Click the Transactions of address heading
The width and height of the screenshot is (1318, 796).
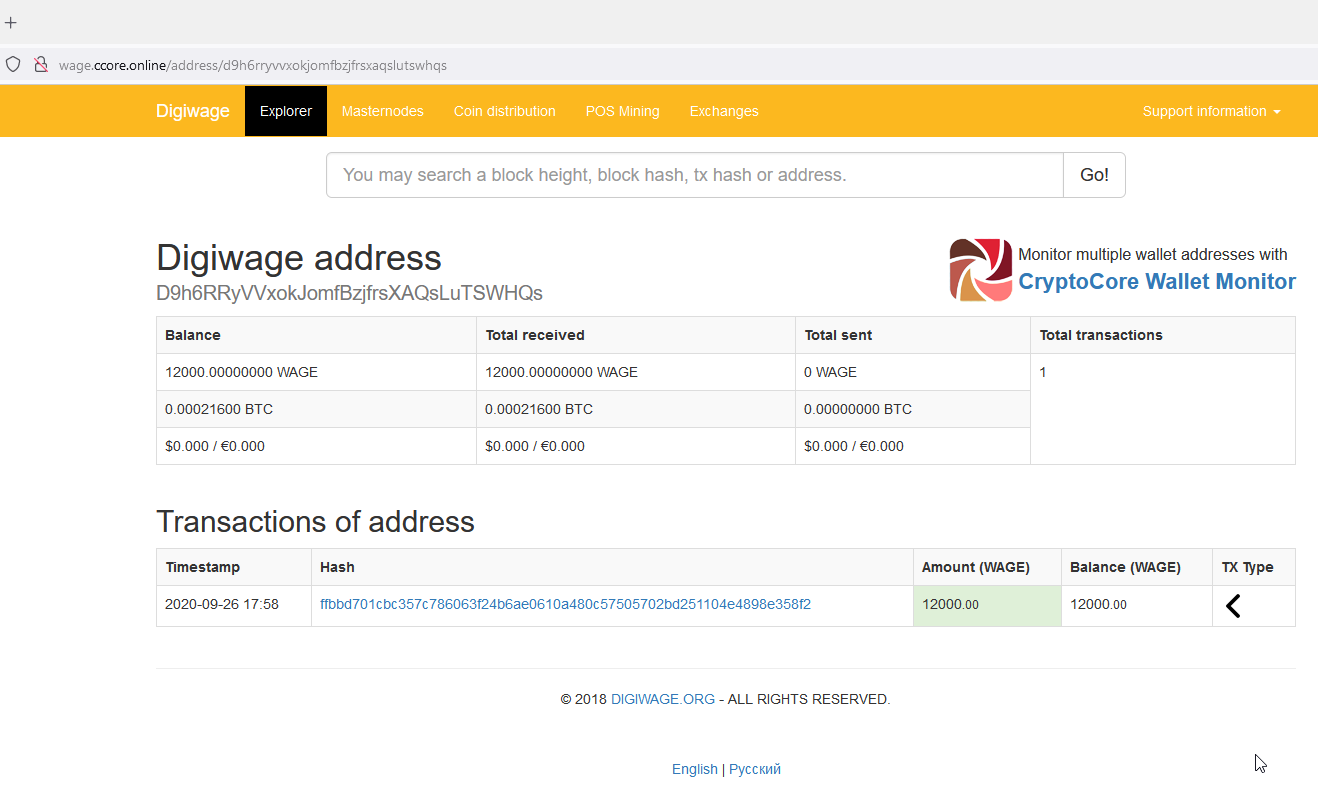pos(315,522)
